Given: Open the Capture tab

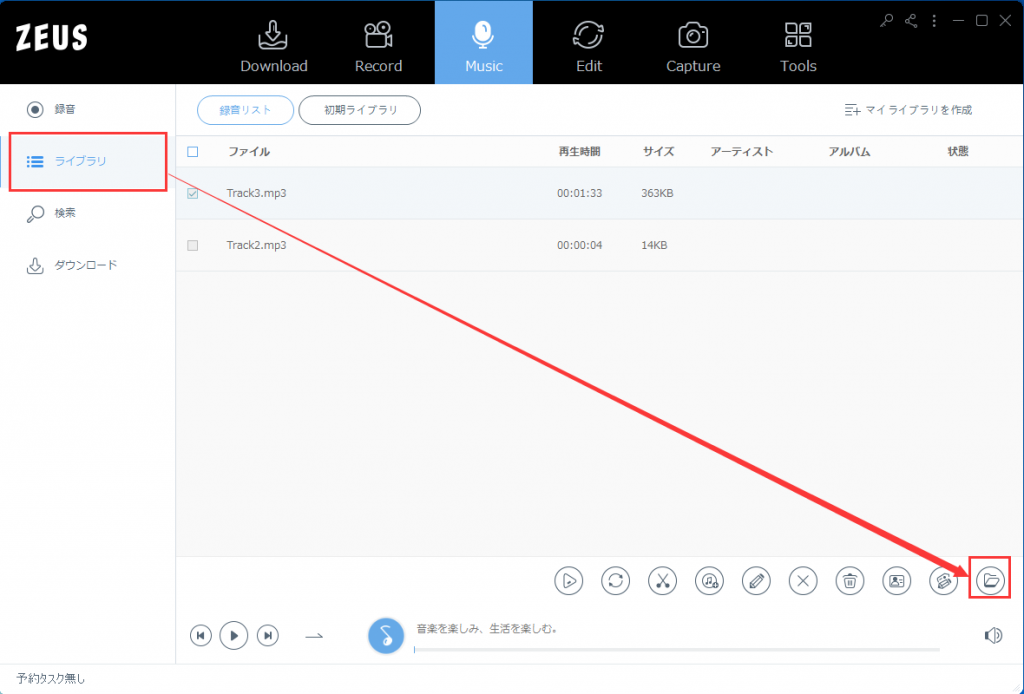Looking at the screenshot, I should click(x=692, y=42).
